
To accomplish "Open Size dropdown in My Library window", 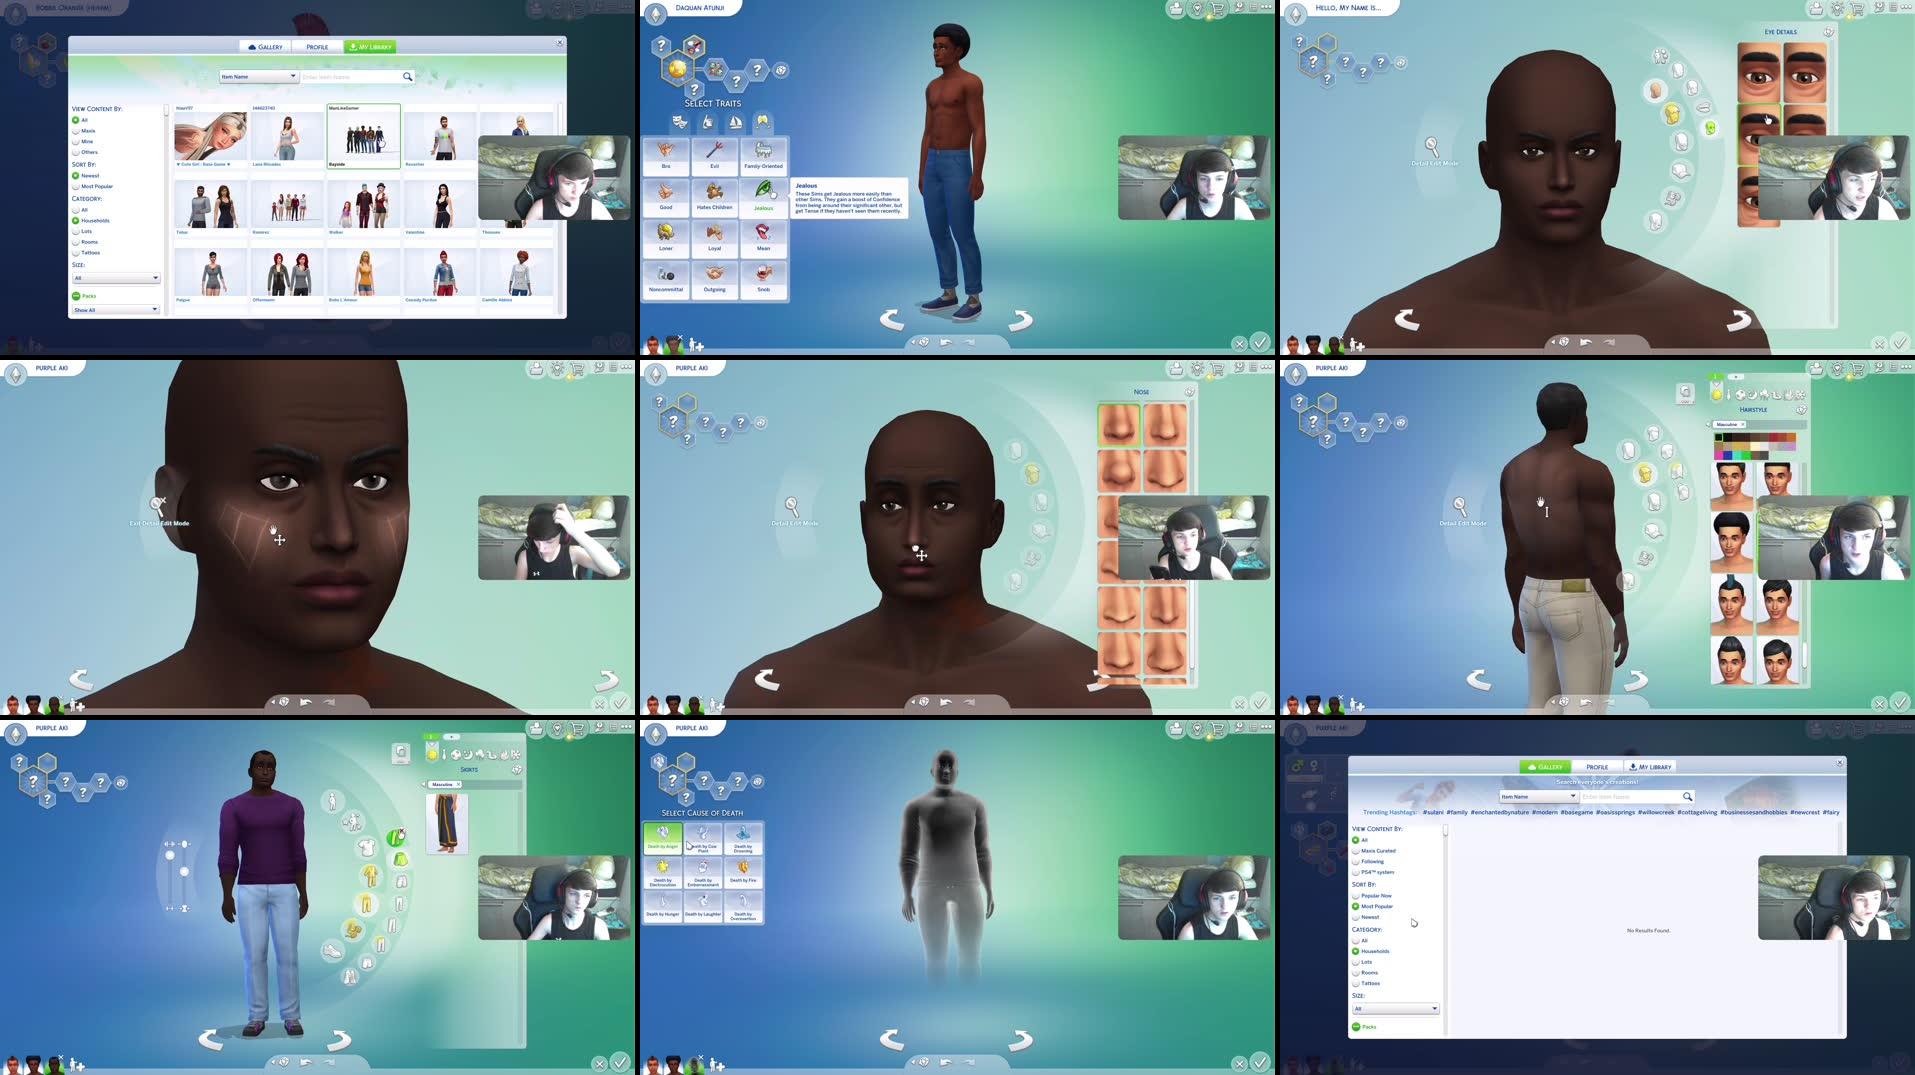I will [x=116, y=278].
